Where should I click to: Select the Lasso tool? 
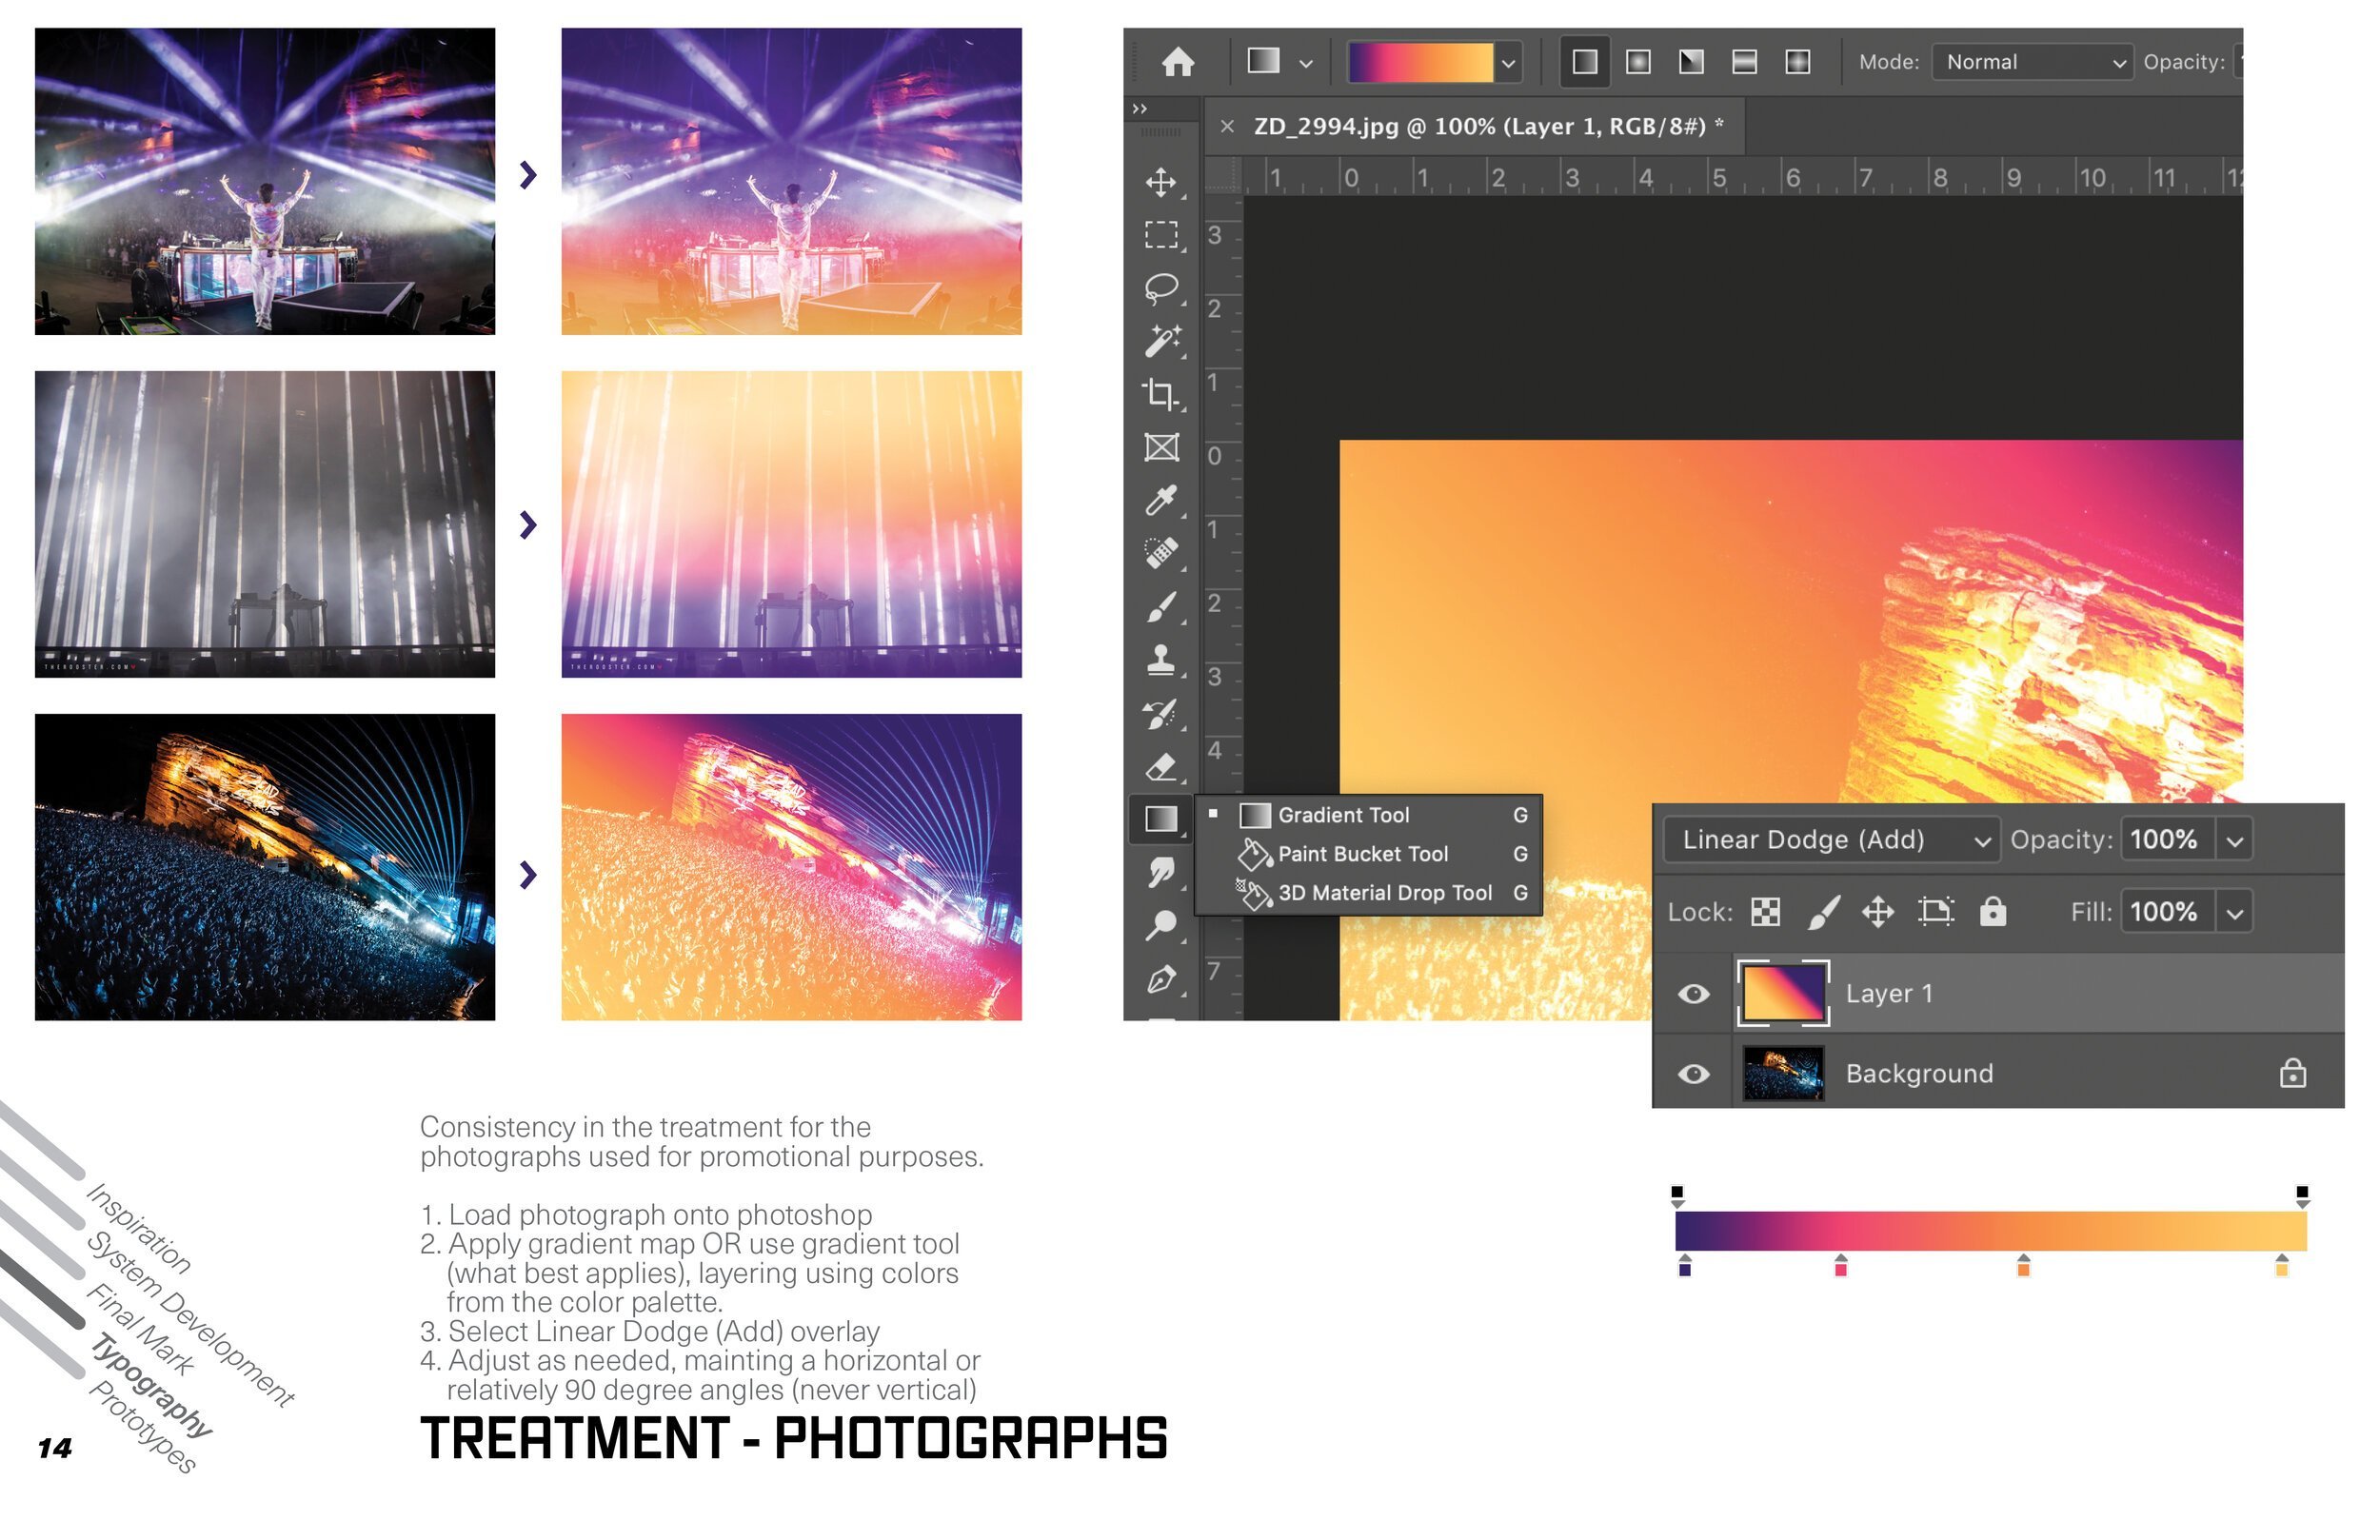pyautogui.click(x=1160, y=288)
